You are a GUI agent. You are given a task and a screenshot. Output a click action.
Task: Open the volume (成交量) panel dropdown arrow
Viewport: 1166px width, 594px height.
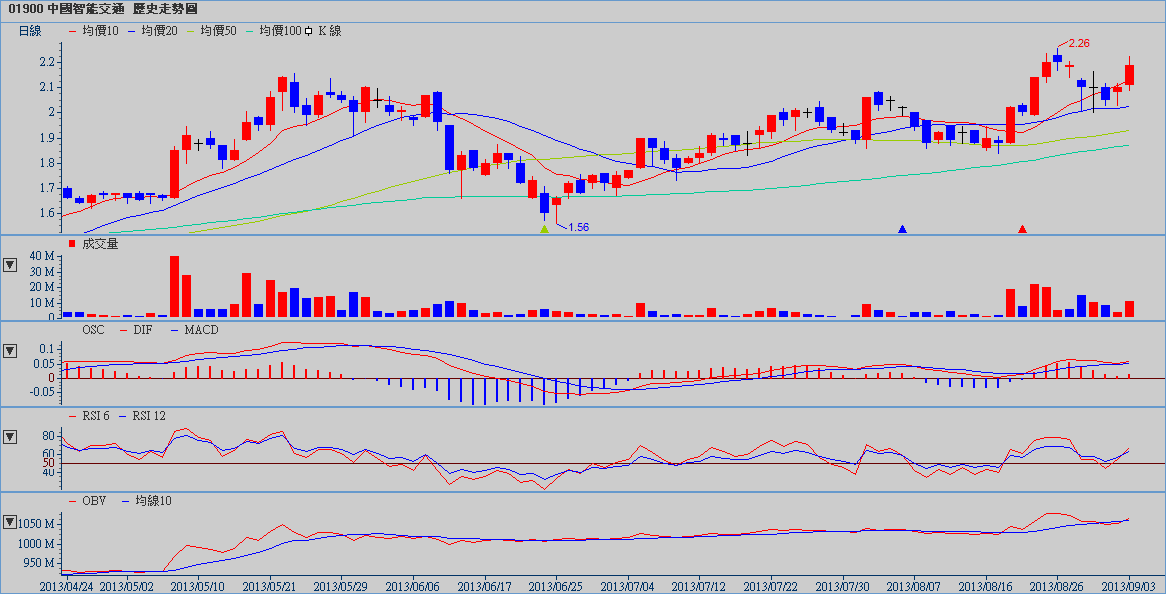point(11,265)
